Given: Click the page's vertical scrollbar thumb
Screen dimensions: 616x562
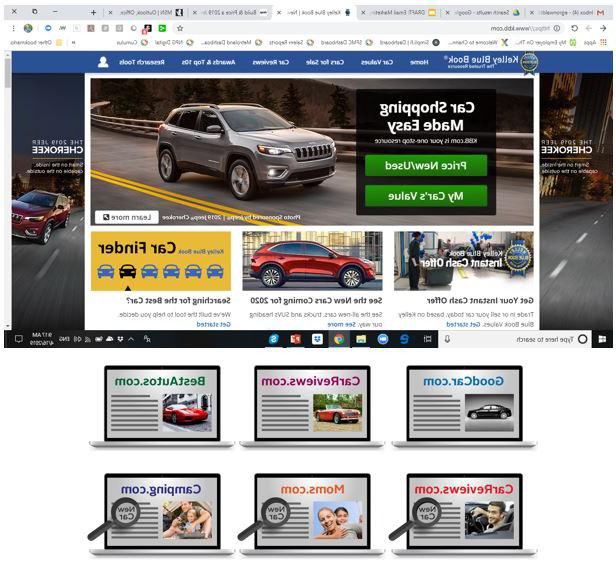Looking at the screenshot, I should tap(7, 75).
